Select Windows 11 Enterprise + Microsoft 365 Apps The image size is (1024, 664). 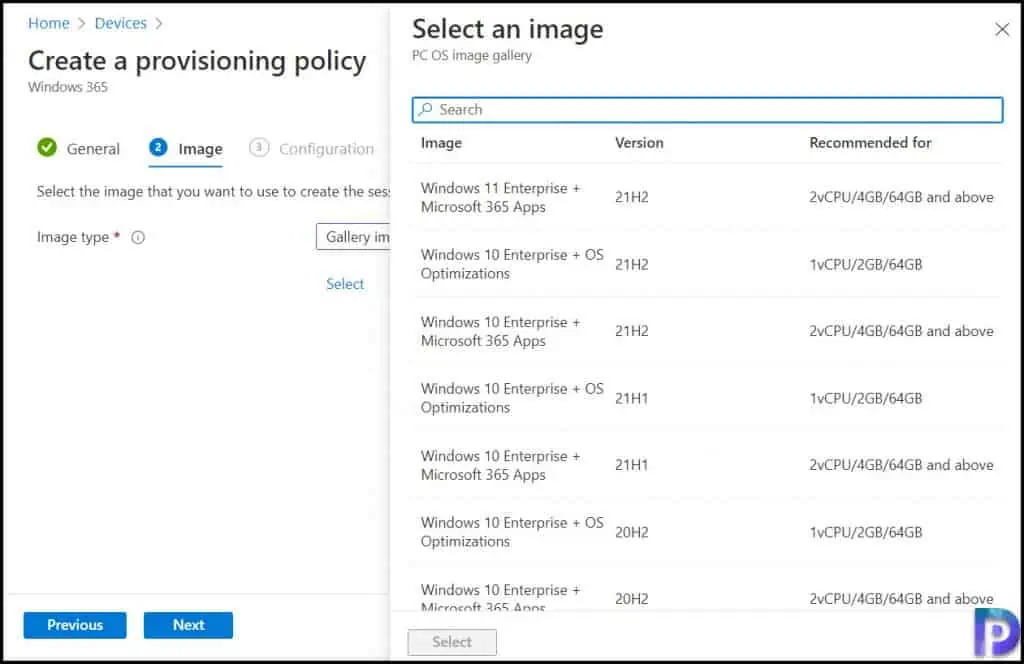(707, 197)
